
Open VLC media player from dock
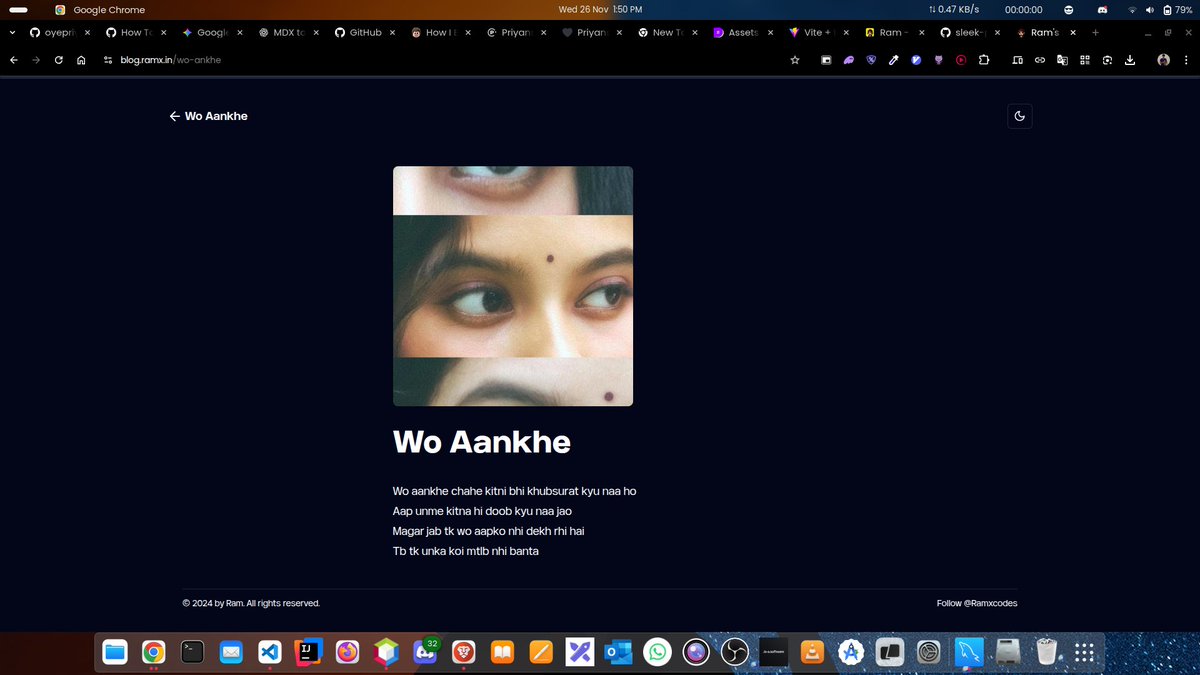click(x=813, y=653)
